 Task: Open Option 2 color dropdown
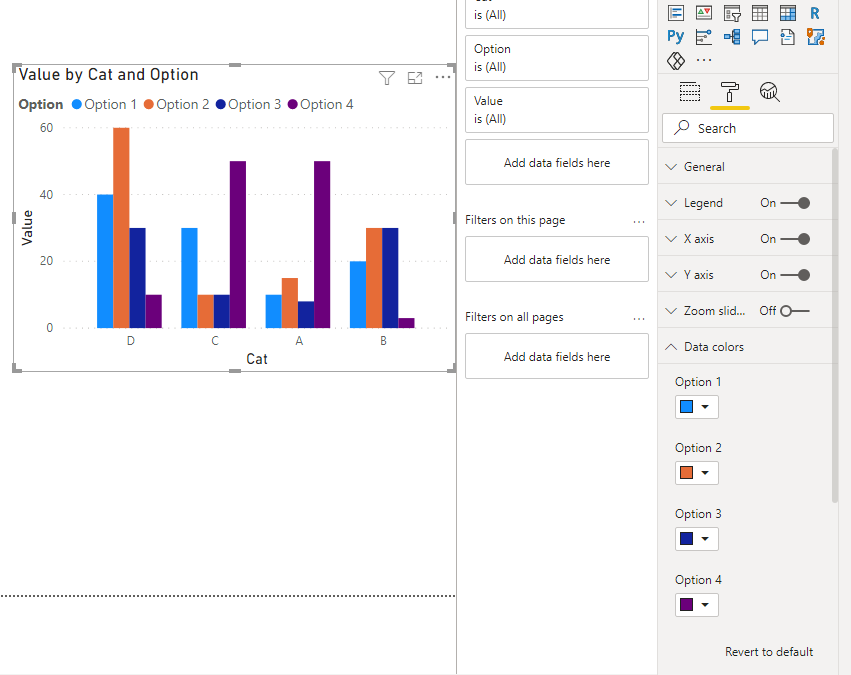696,473
